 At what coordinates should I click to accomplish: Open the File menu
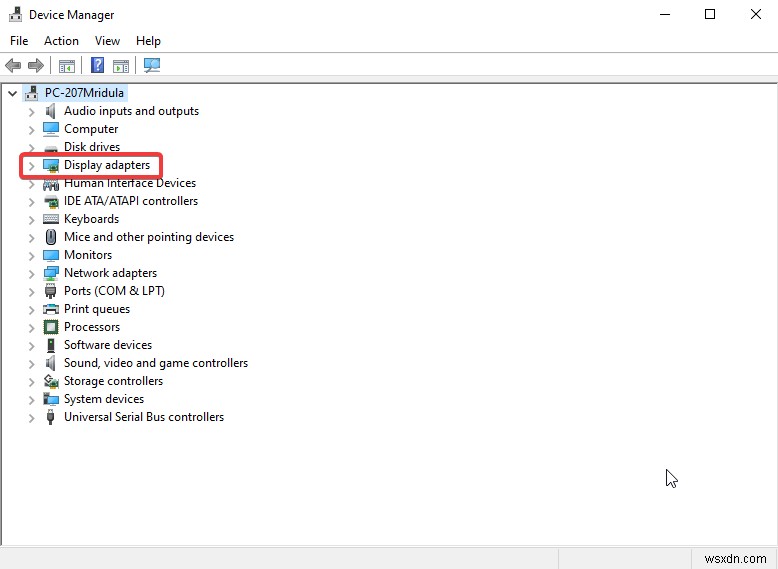(19, 41)
